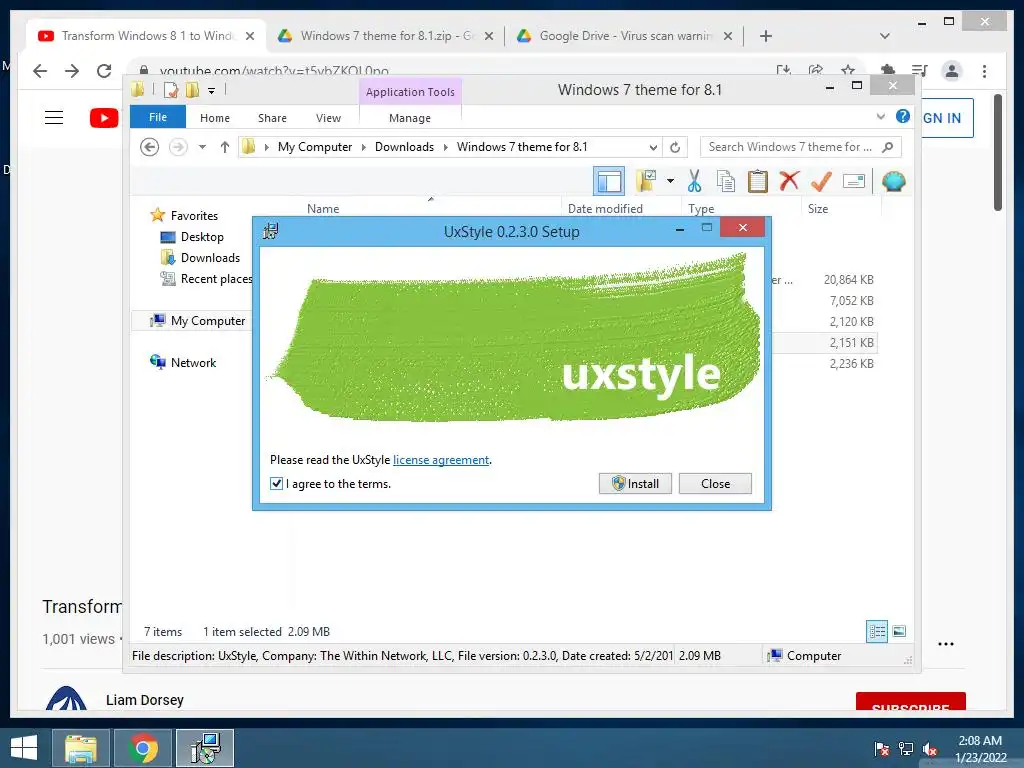1024x768 pixels.
Task: Click Close button in UxStyle Setup
Action: point(715,483)
